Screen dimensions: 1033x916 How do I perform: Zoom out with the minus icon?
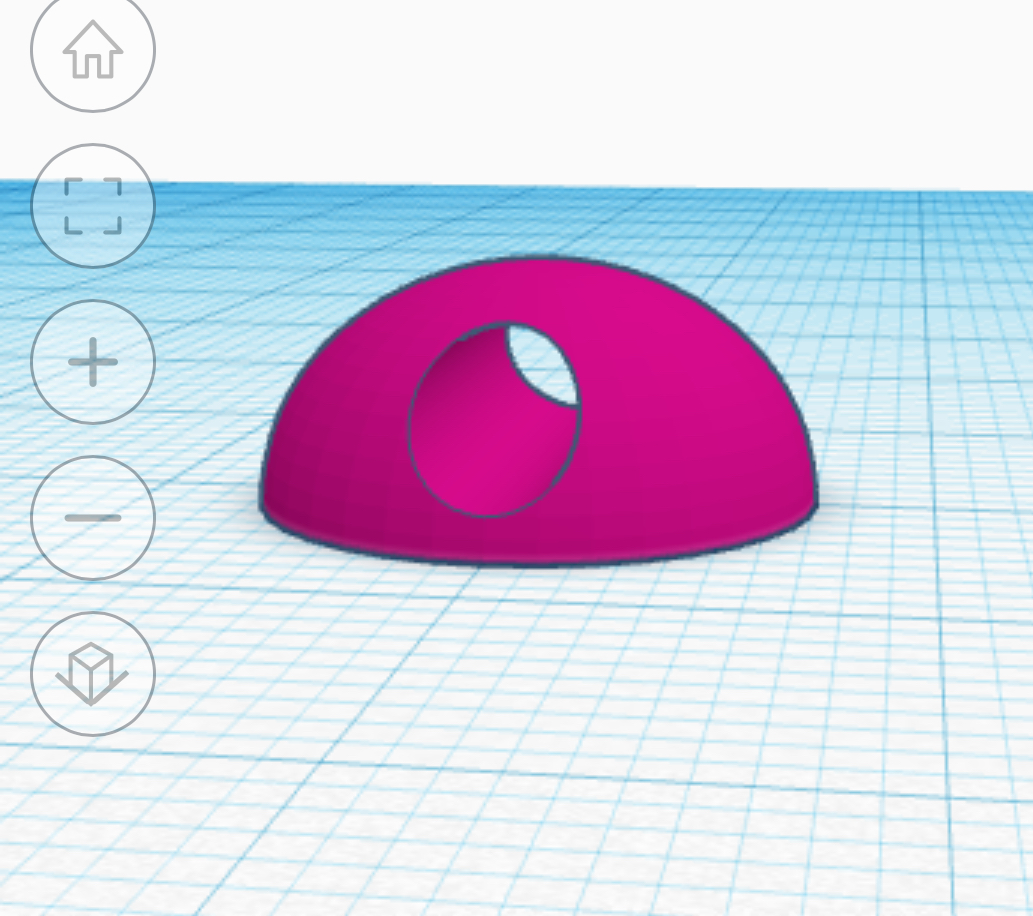93,518
